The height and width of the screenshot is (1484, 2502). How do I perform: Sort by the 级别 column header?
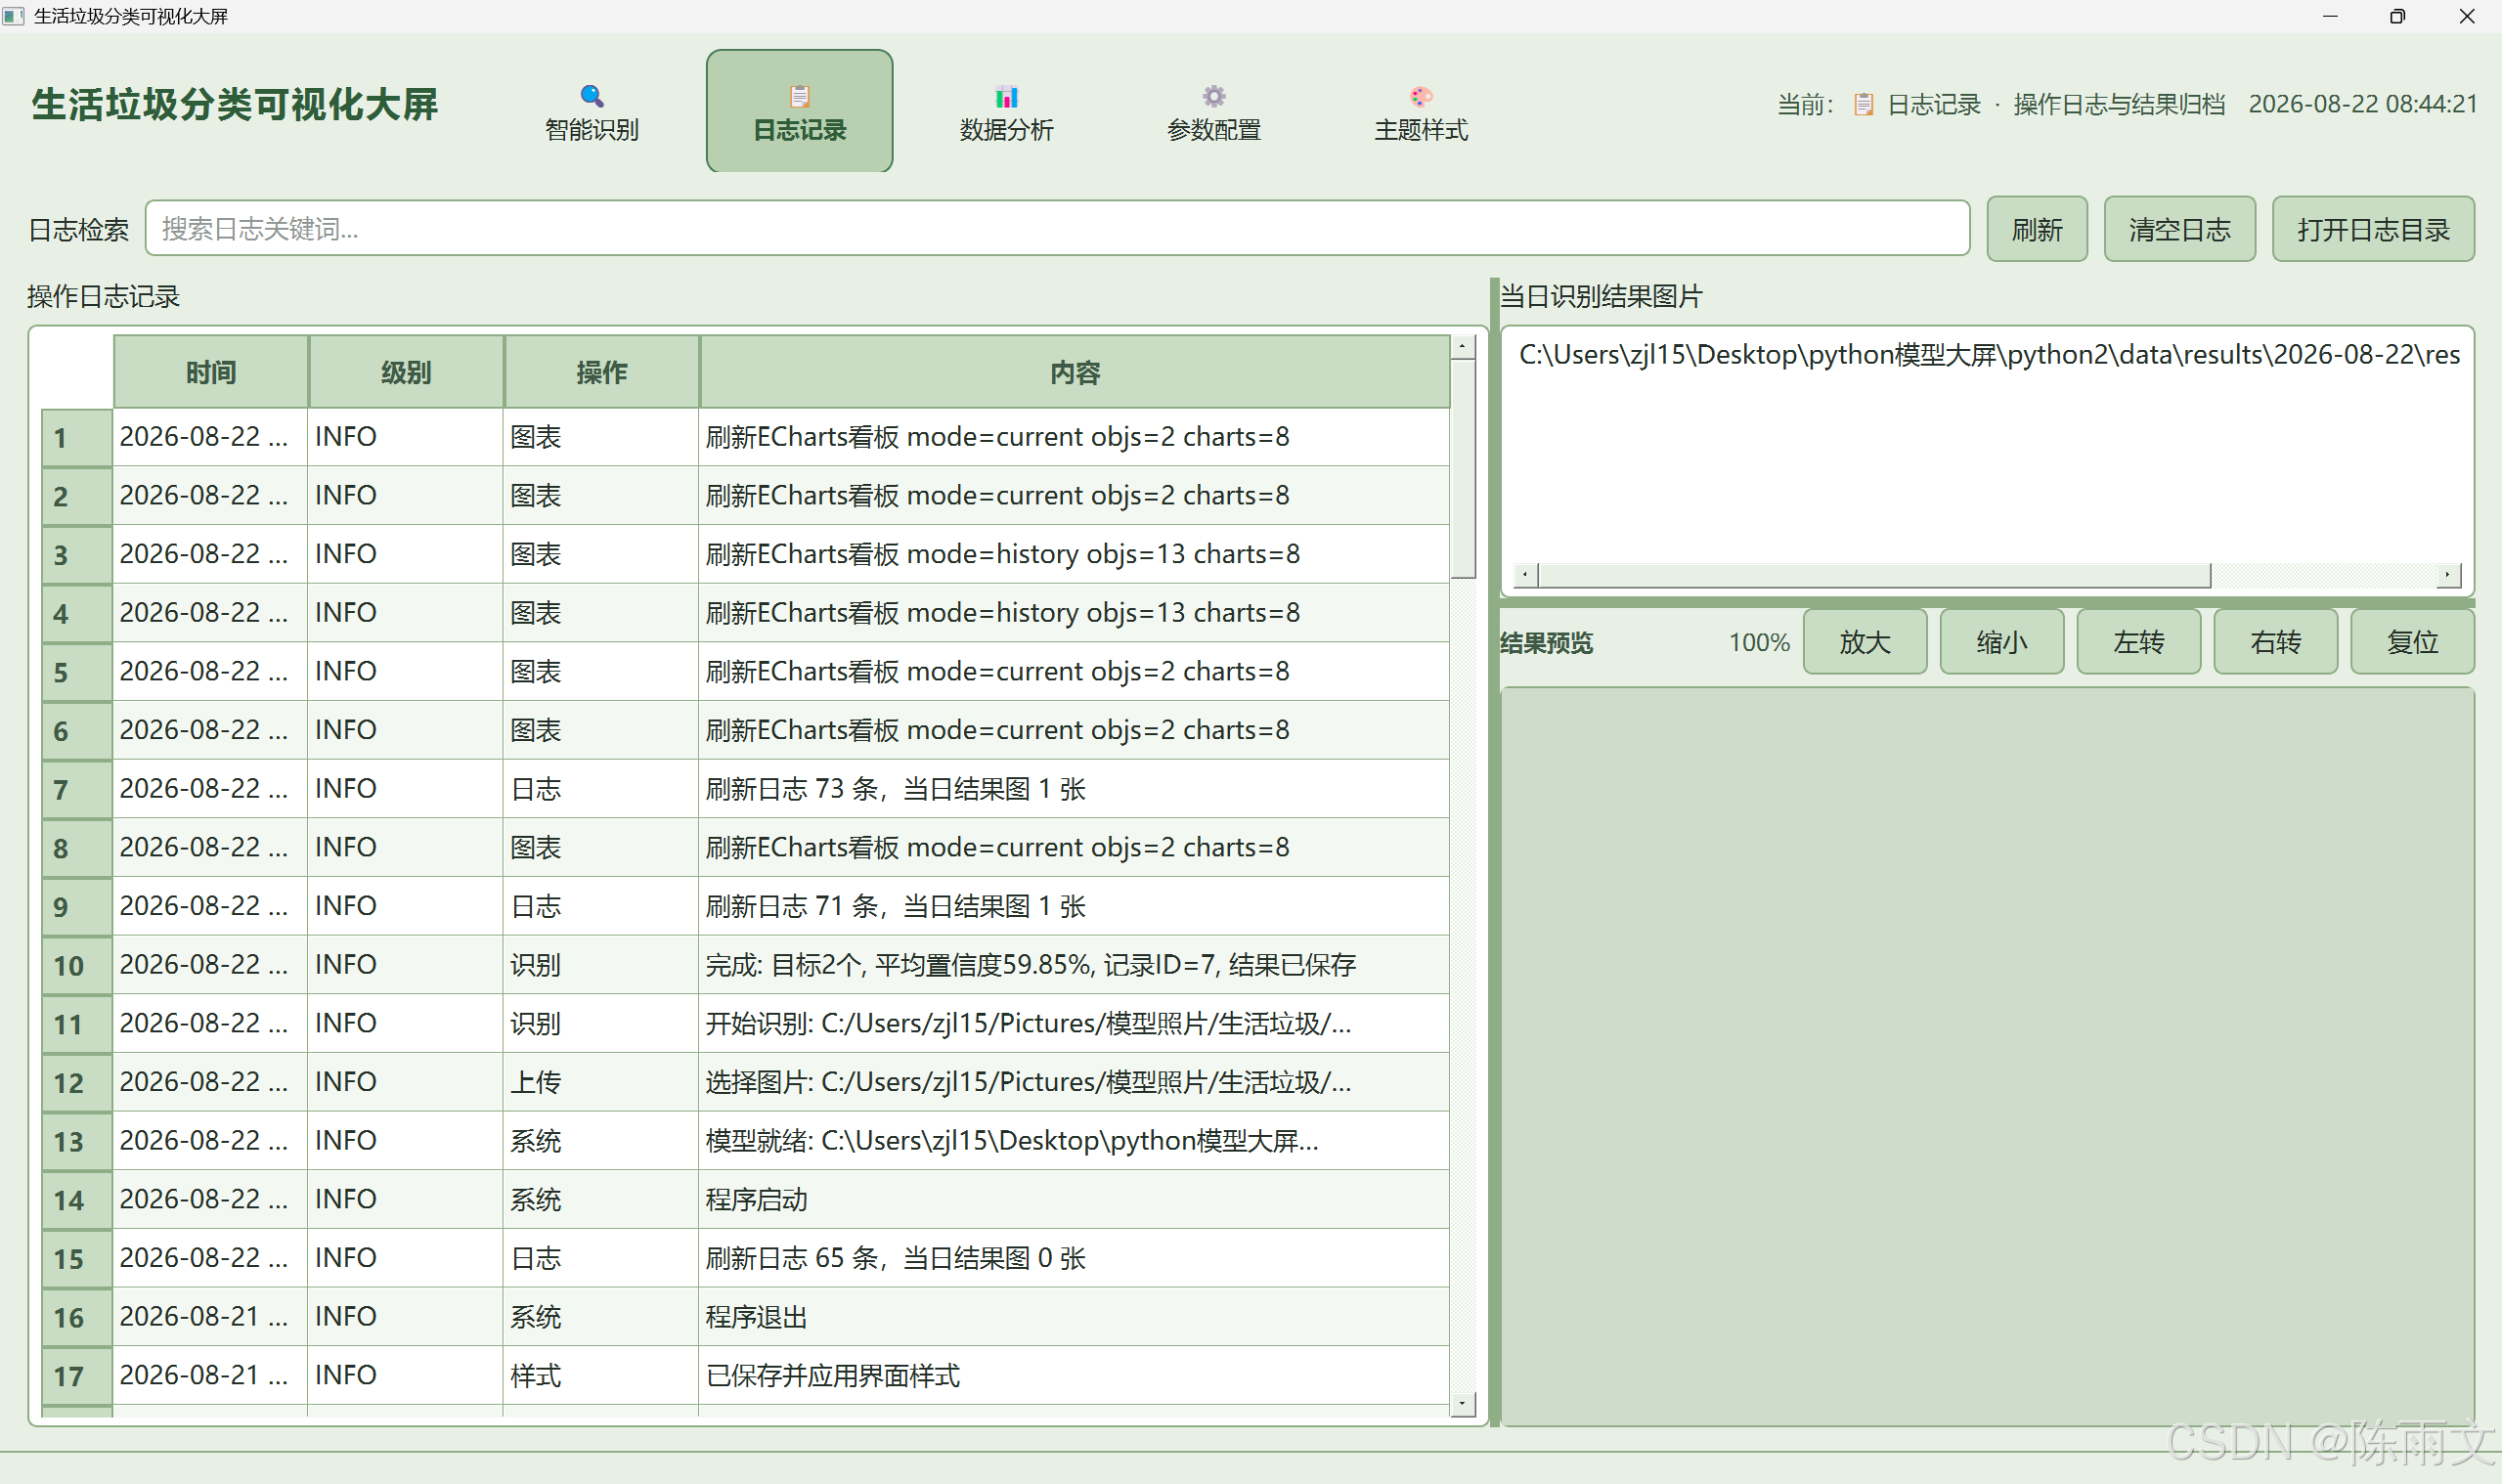pos(406,372)
